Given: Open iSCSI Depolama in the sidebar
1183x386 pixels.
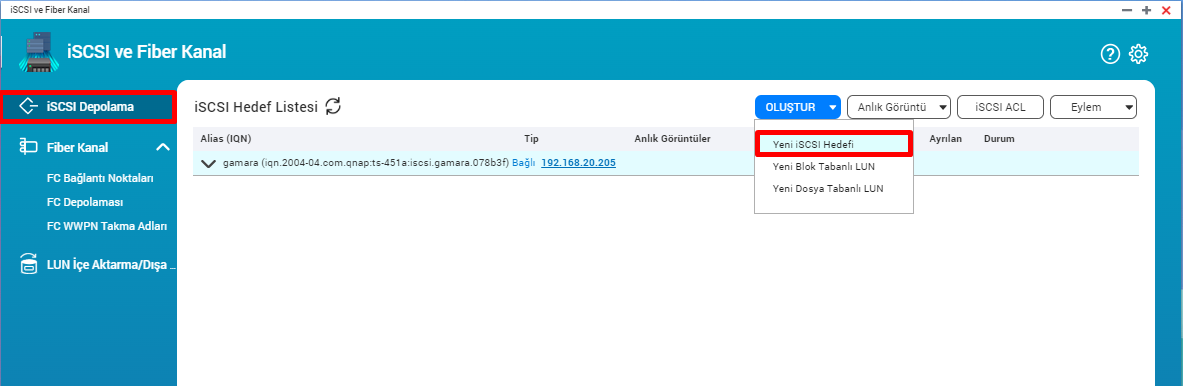Looking at the screenshot, I should click(x=88, y=106).
